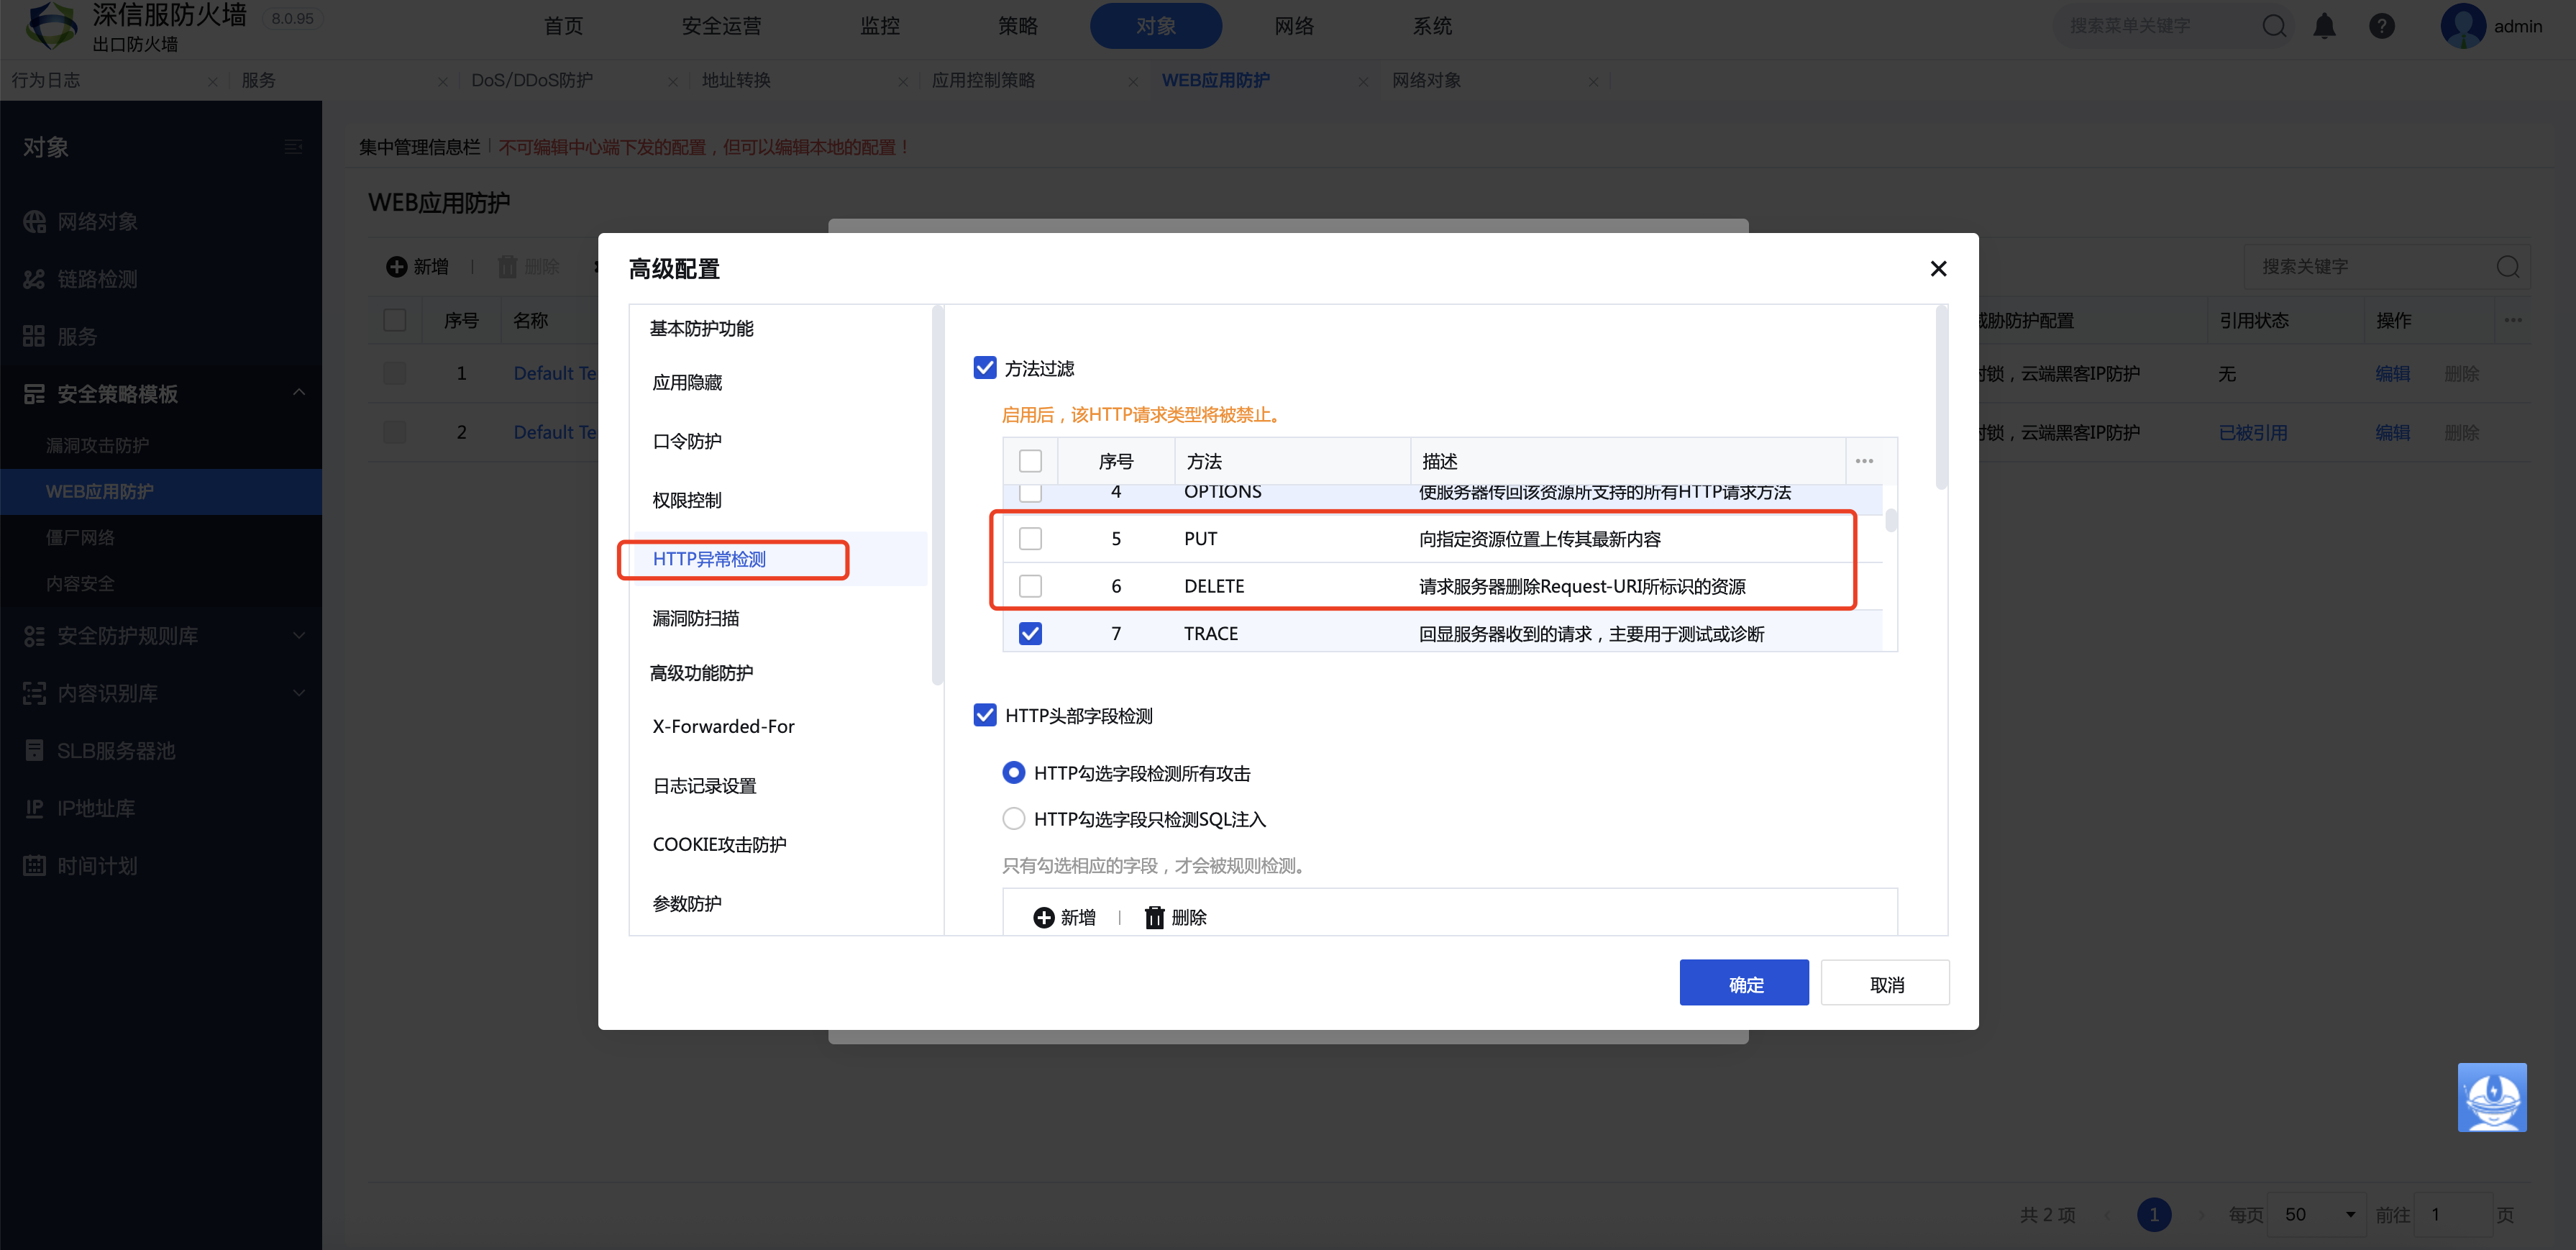Viewport: 2576px width, 1250px height.
Task: Click the search magnifier in top bar
Action: (2274, 26)
